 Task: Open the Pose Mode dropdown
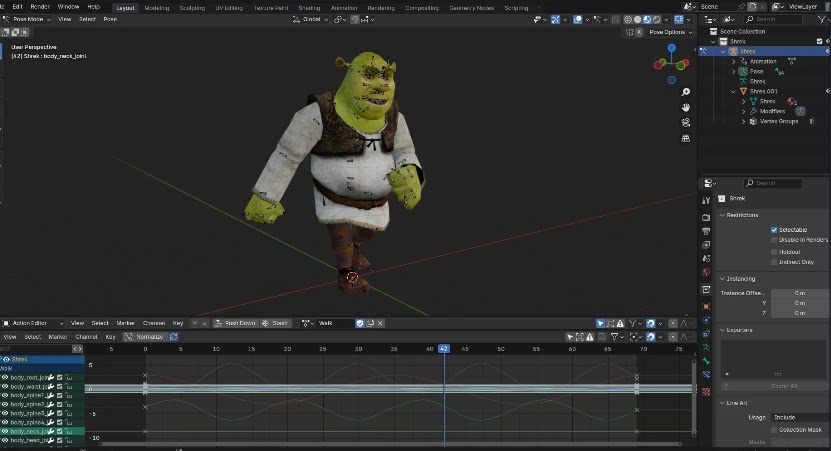point(27,19)
